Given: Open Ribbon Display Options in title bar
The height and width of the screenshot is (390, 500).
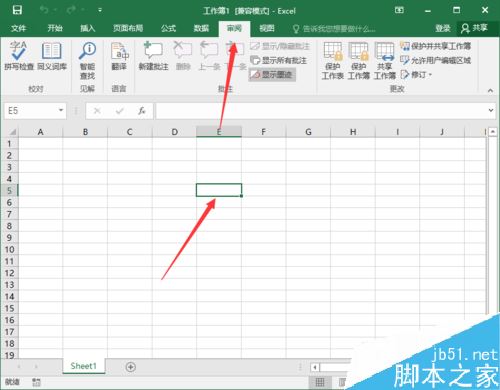Looking at the screenshot, I should pyautogui.click(x=399, y=10).
